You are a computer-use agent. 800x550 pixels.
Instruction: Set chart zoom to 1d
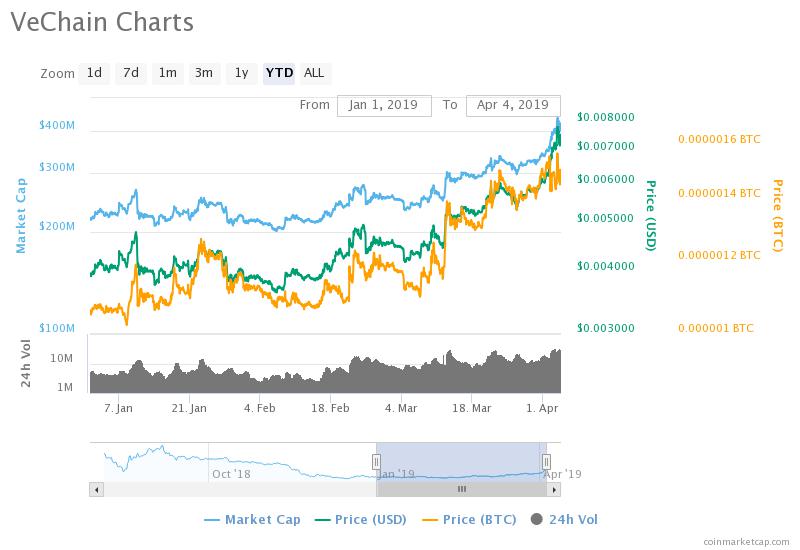point(94,73)
